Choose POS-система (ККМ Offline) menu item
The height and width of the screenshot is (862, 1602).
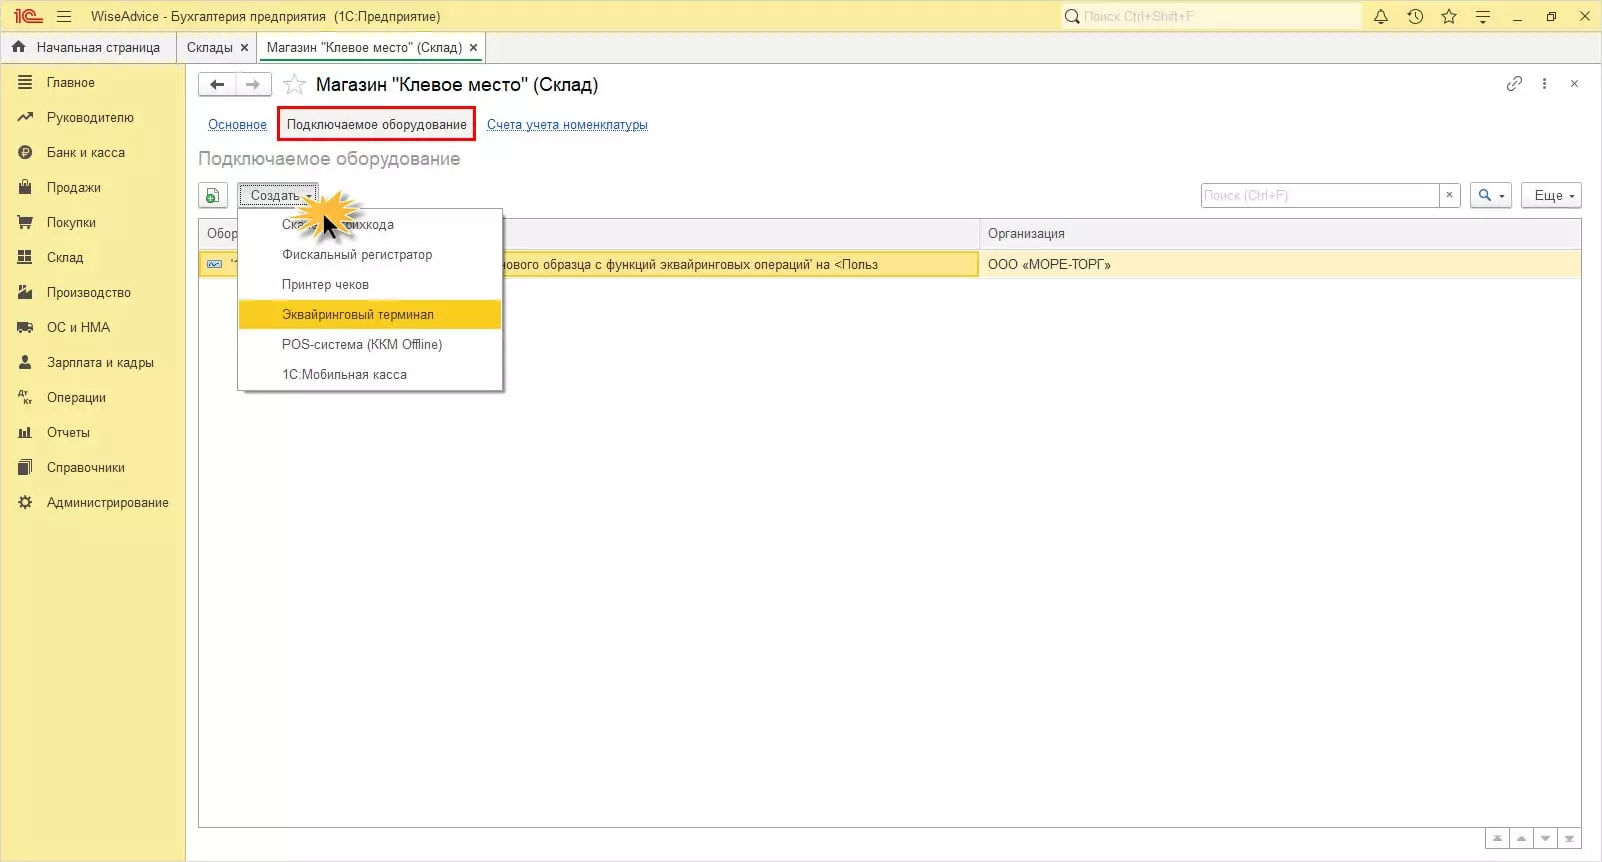[x=370, y=345]
